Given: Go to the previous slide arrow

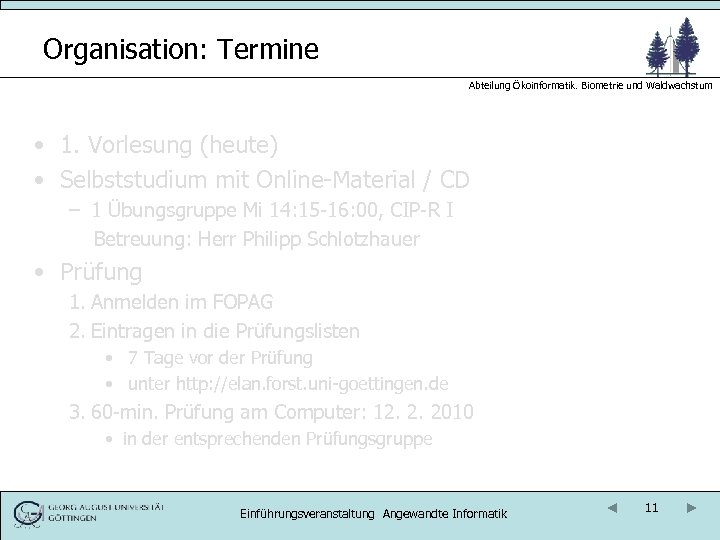Looking at the screenshot, I should (612, 508).
